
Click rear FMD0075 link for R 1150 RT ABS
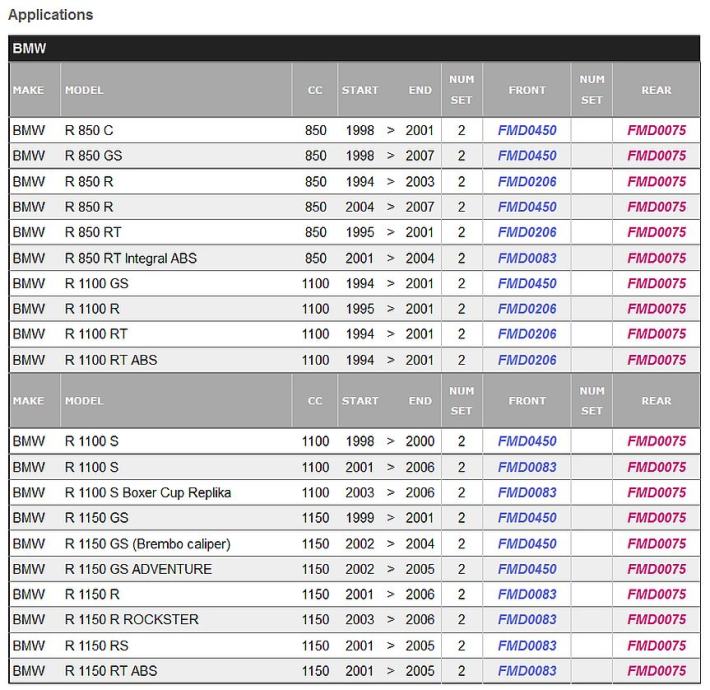point(656,671)
